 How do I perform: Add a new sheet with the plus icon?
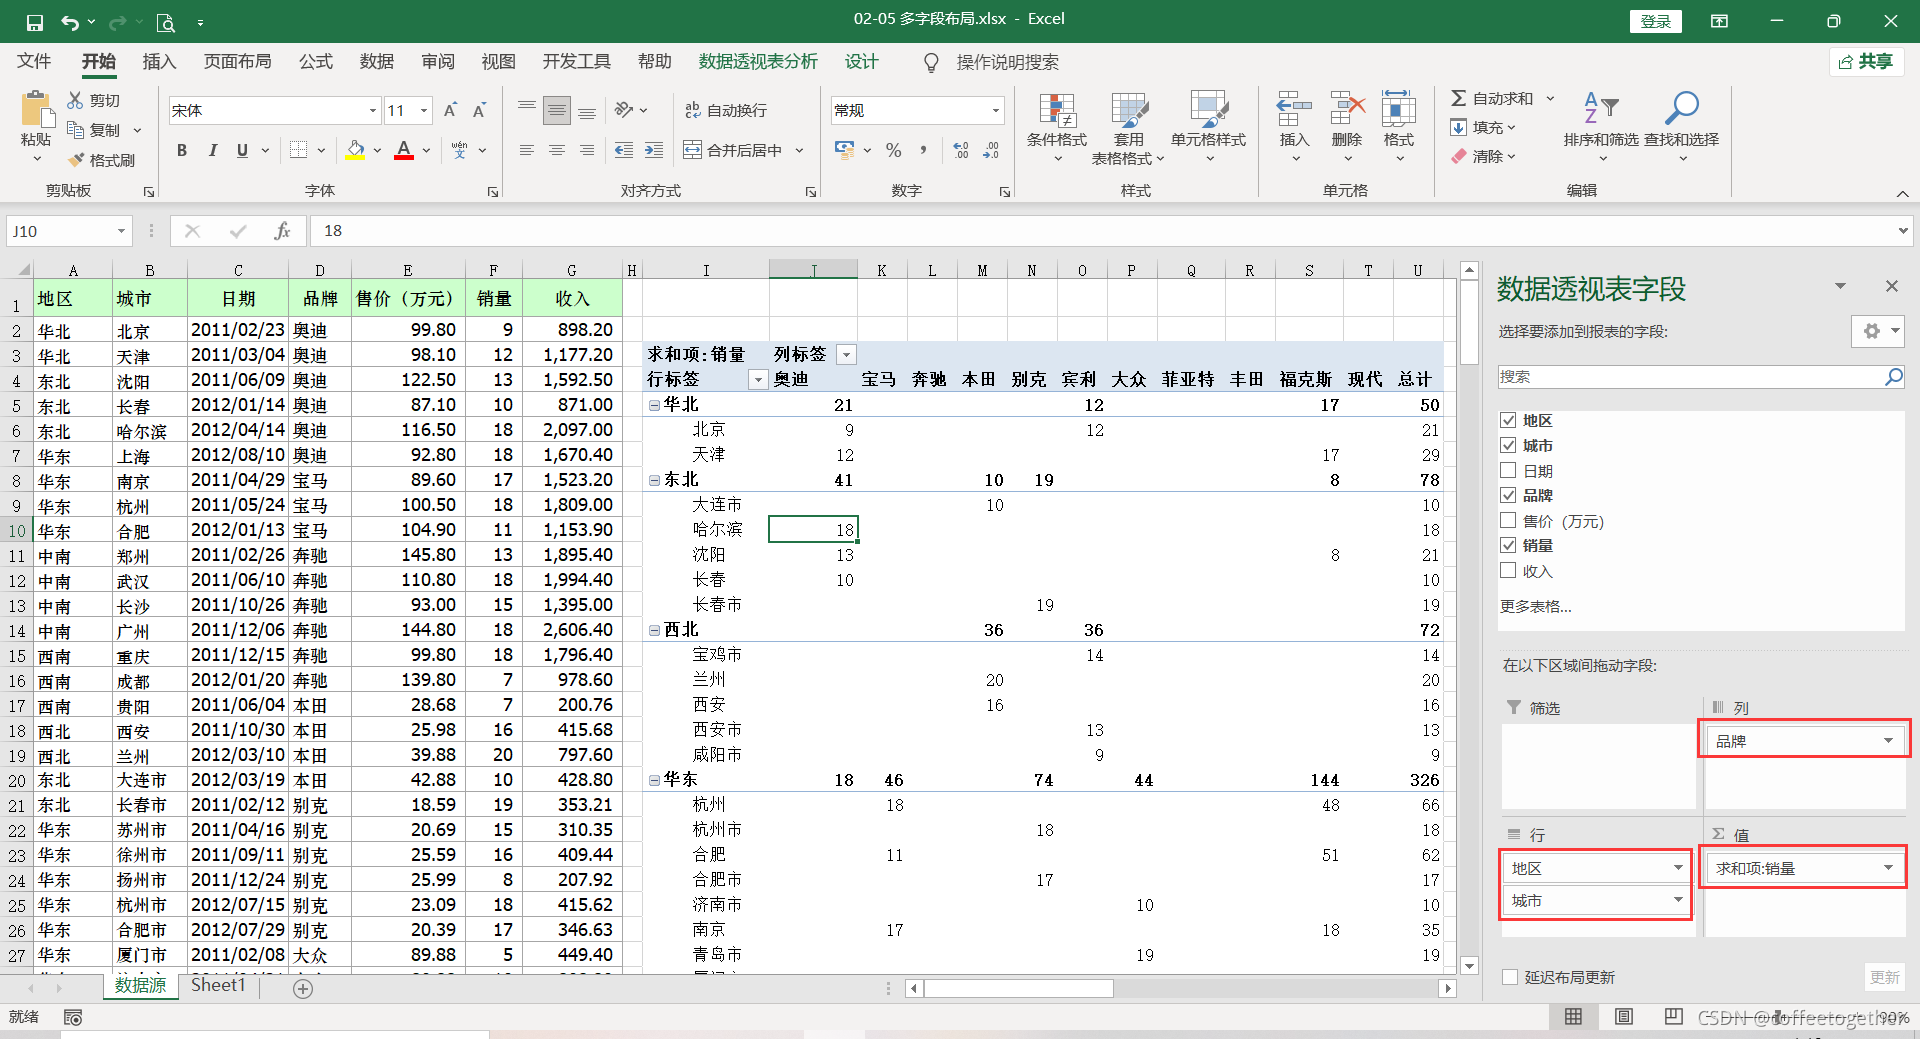point(303,988)
